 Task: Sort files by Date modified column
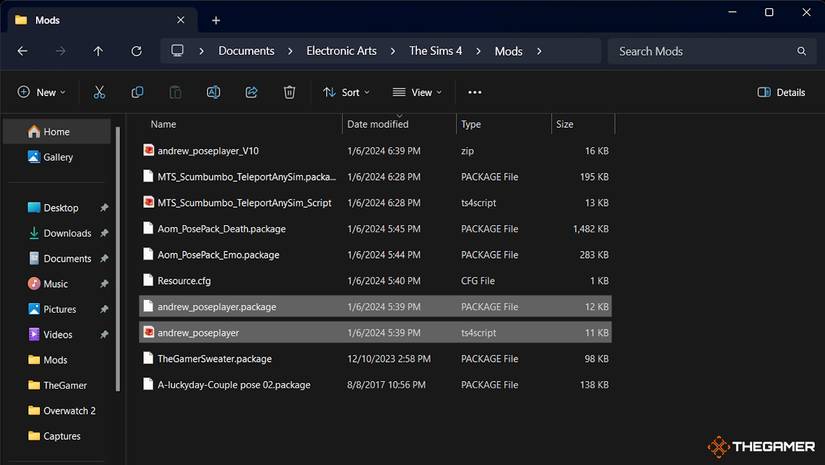[x=377, y=124]
